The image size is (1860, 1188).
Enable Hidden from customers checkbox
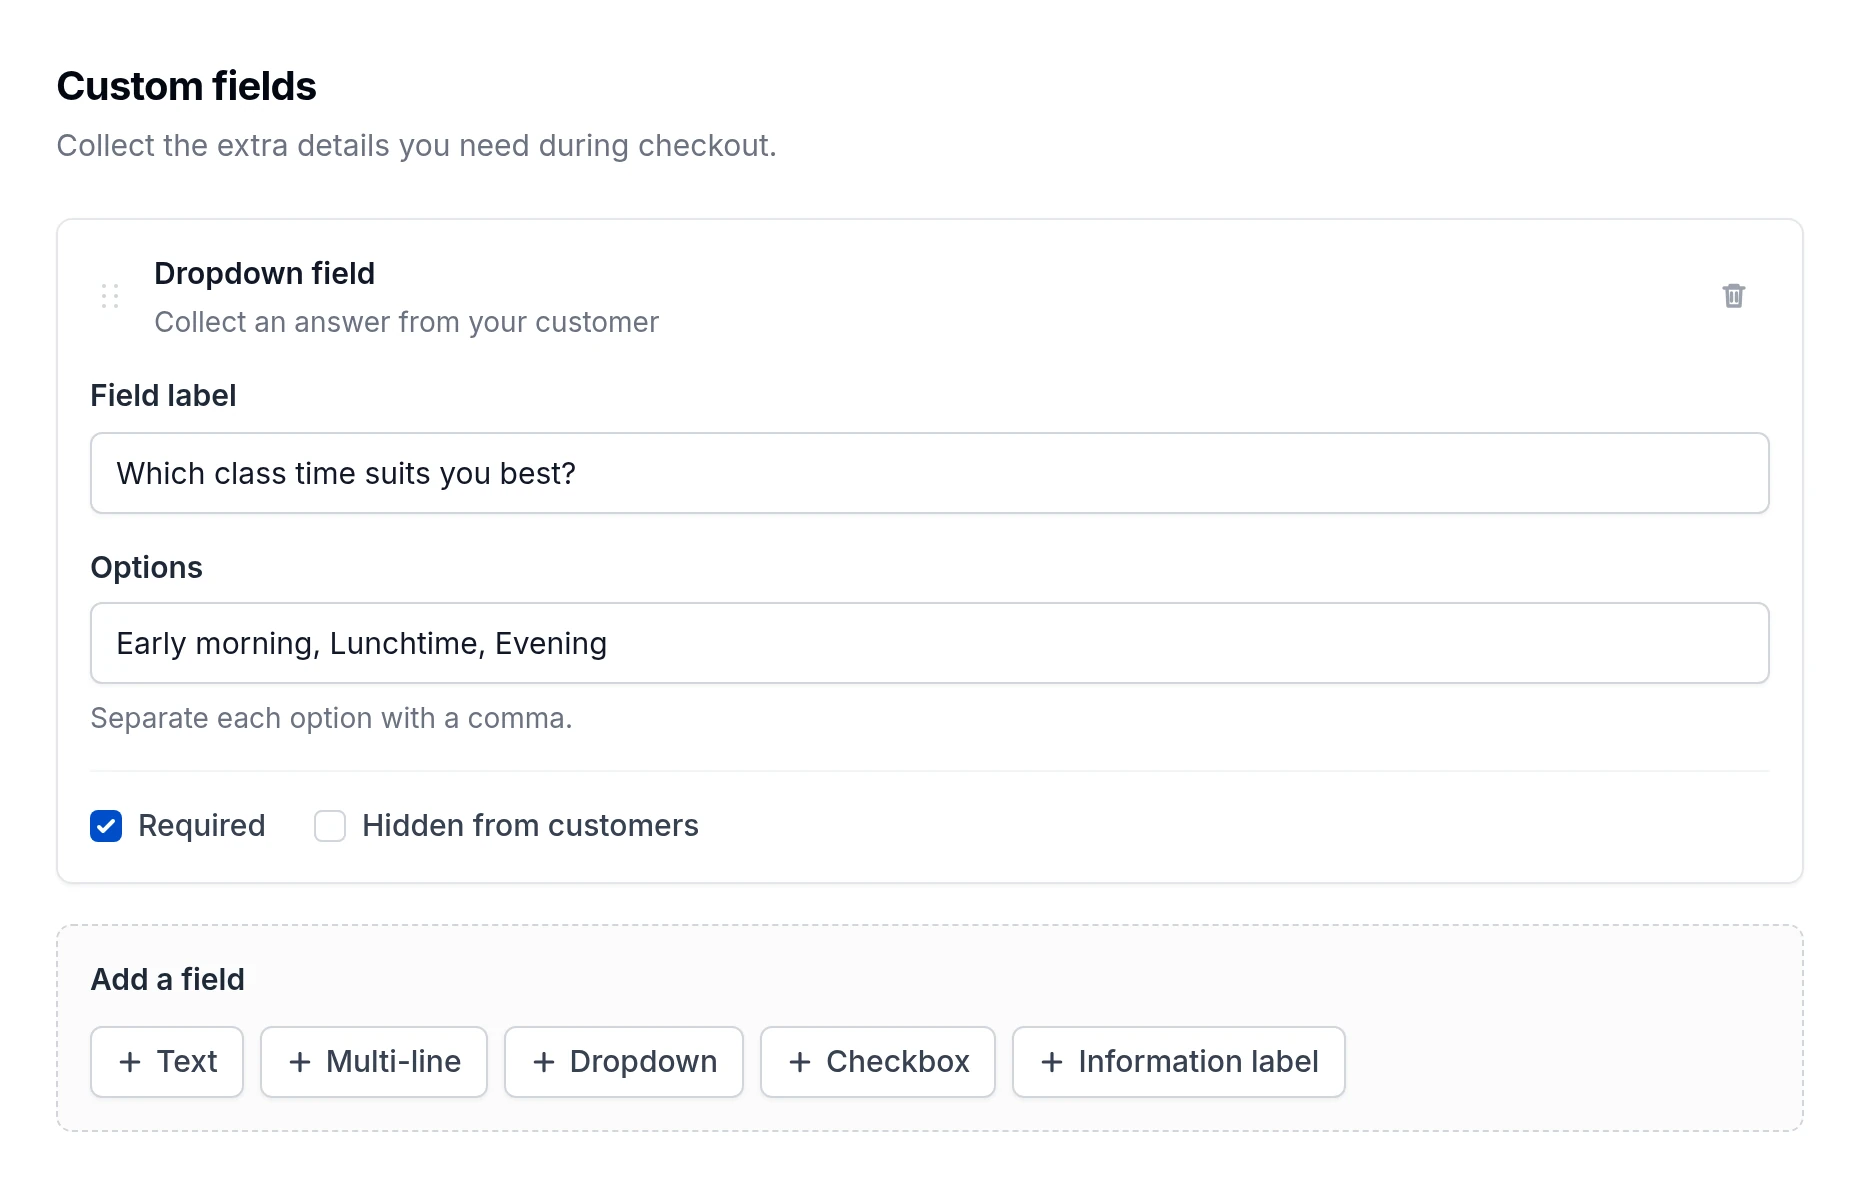click(330, 826)
